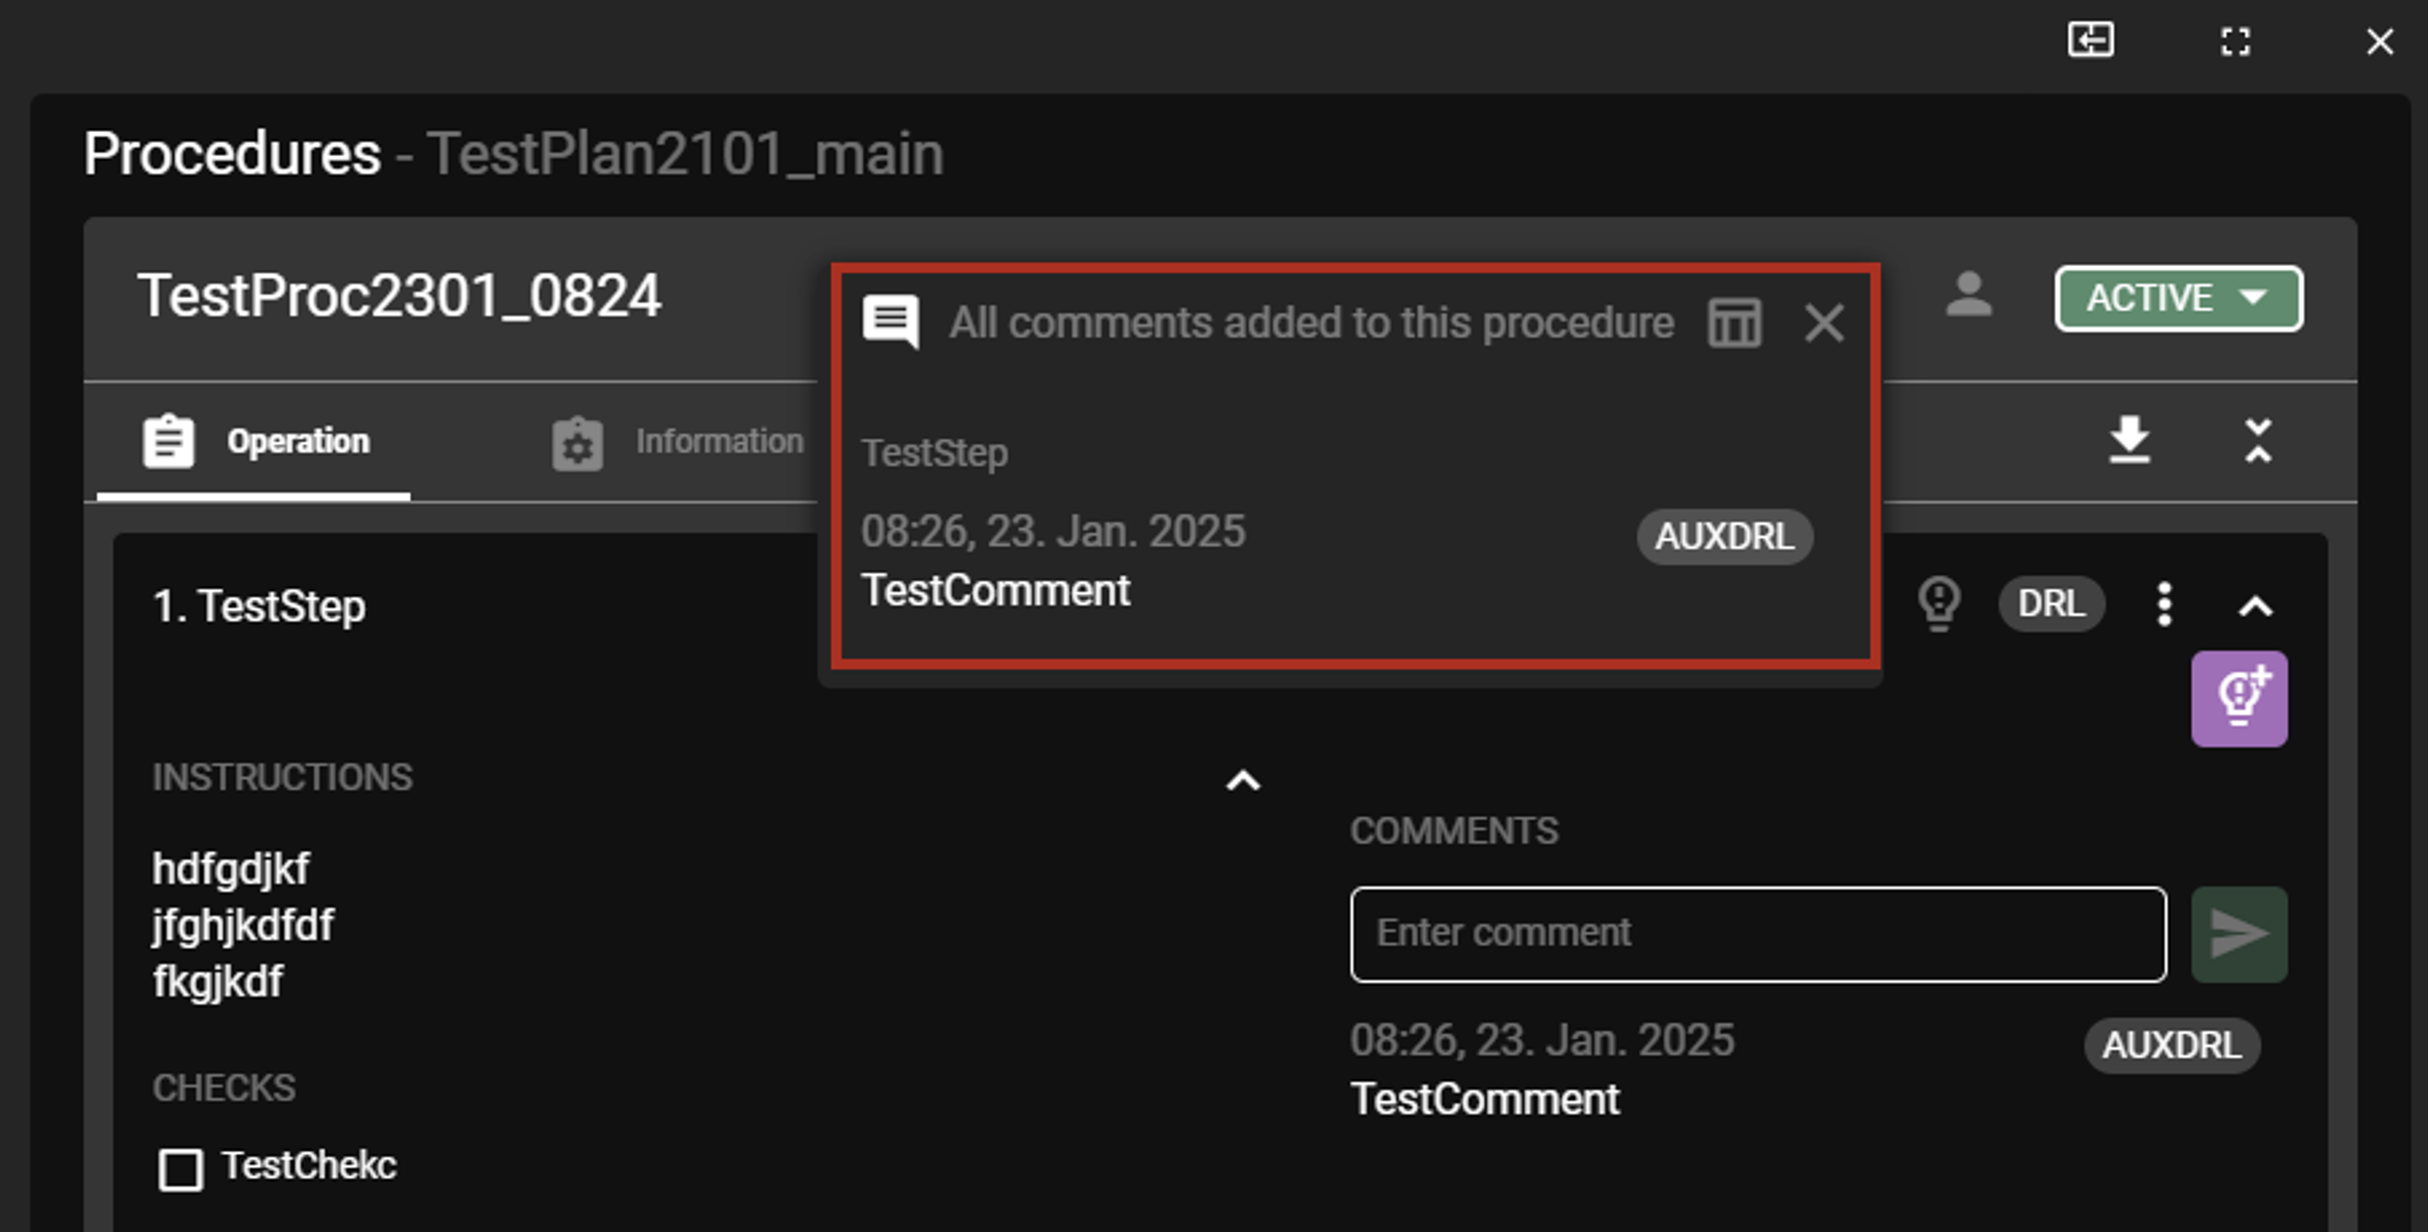Open the ACTIVE status dropdown
Screen dimensions: 2428x1232
2177,297
